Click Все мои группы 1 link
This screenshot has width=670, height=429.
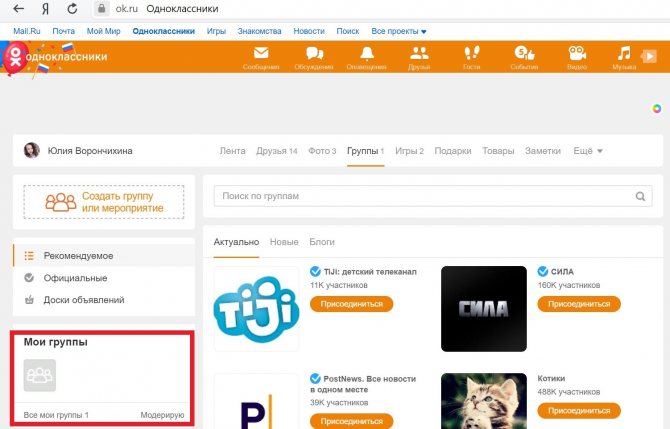coord(56,415)
